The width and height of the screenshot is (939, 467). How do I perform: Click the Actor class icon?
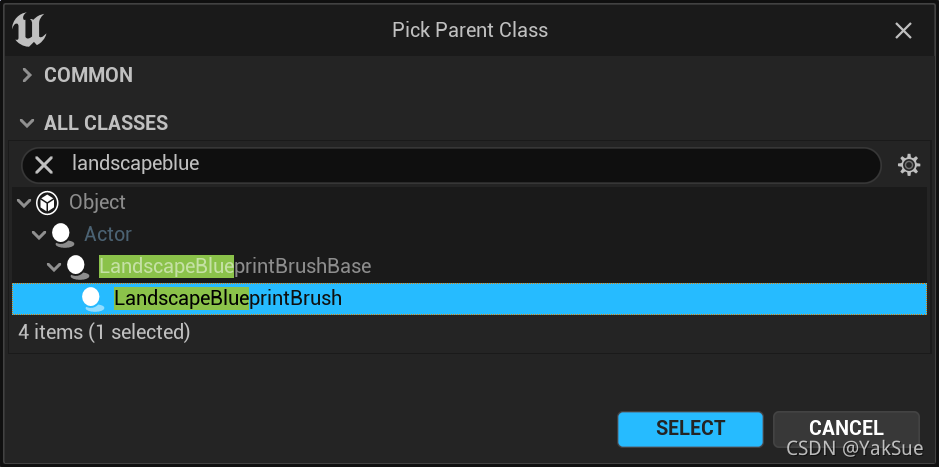[x=63, y=235]
